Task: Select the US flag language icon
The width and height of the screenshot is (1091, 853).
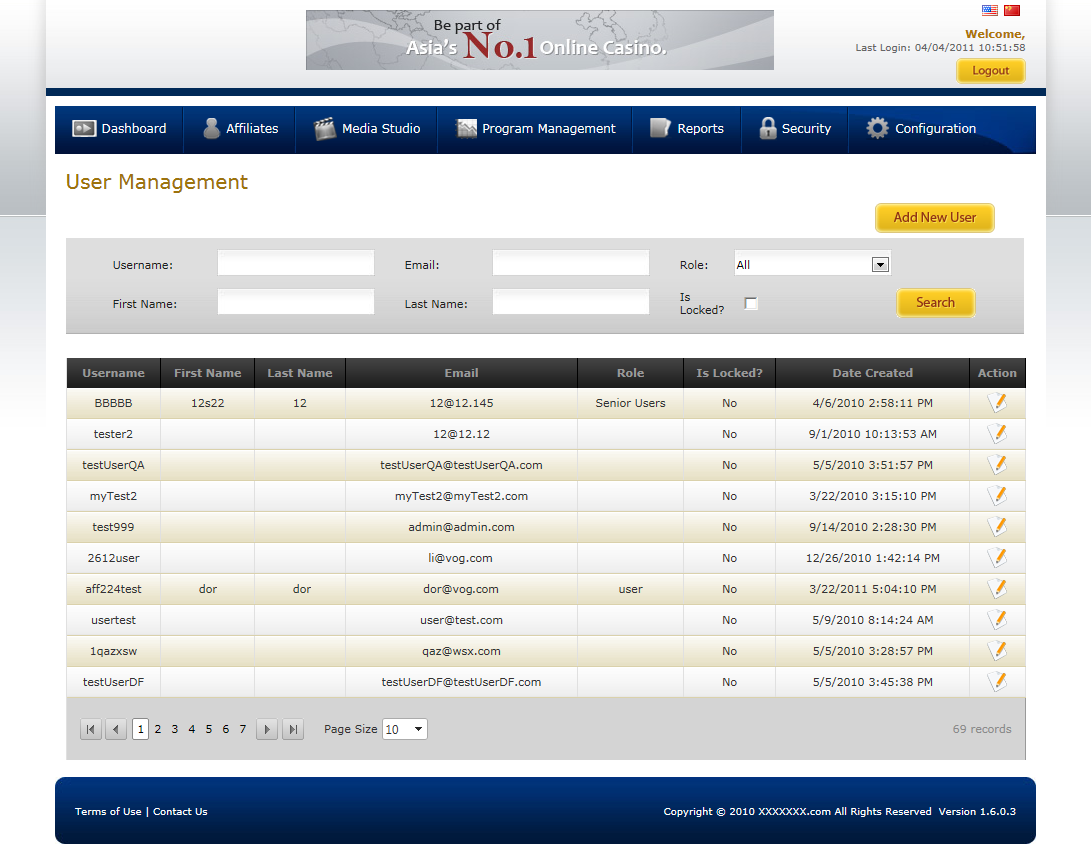Action: (x=990, y=11)
